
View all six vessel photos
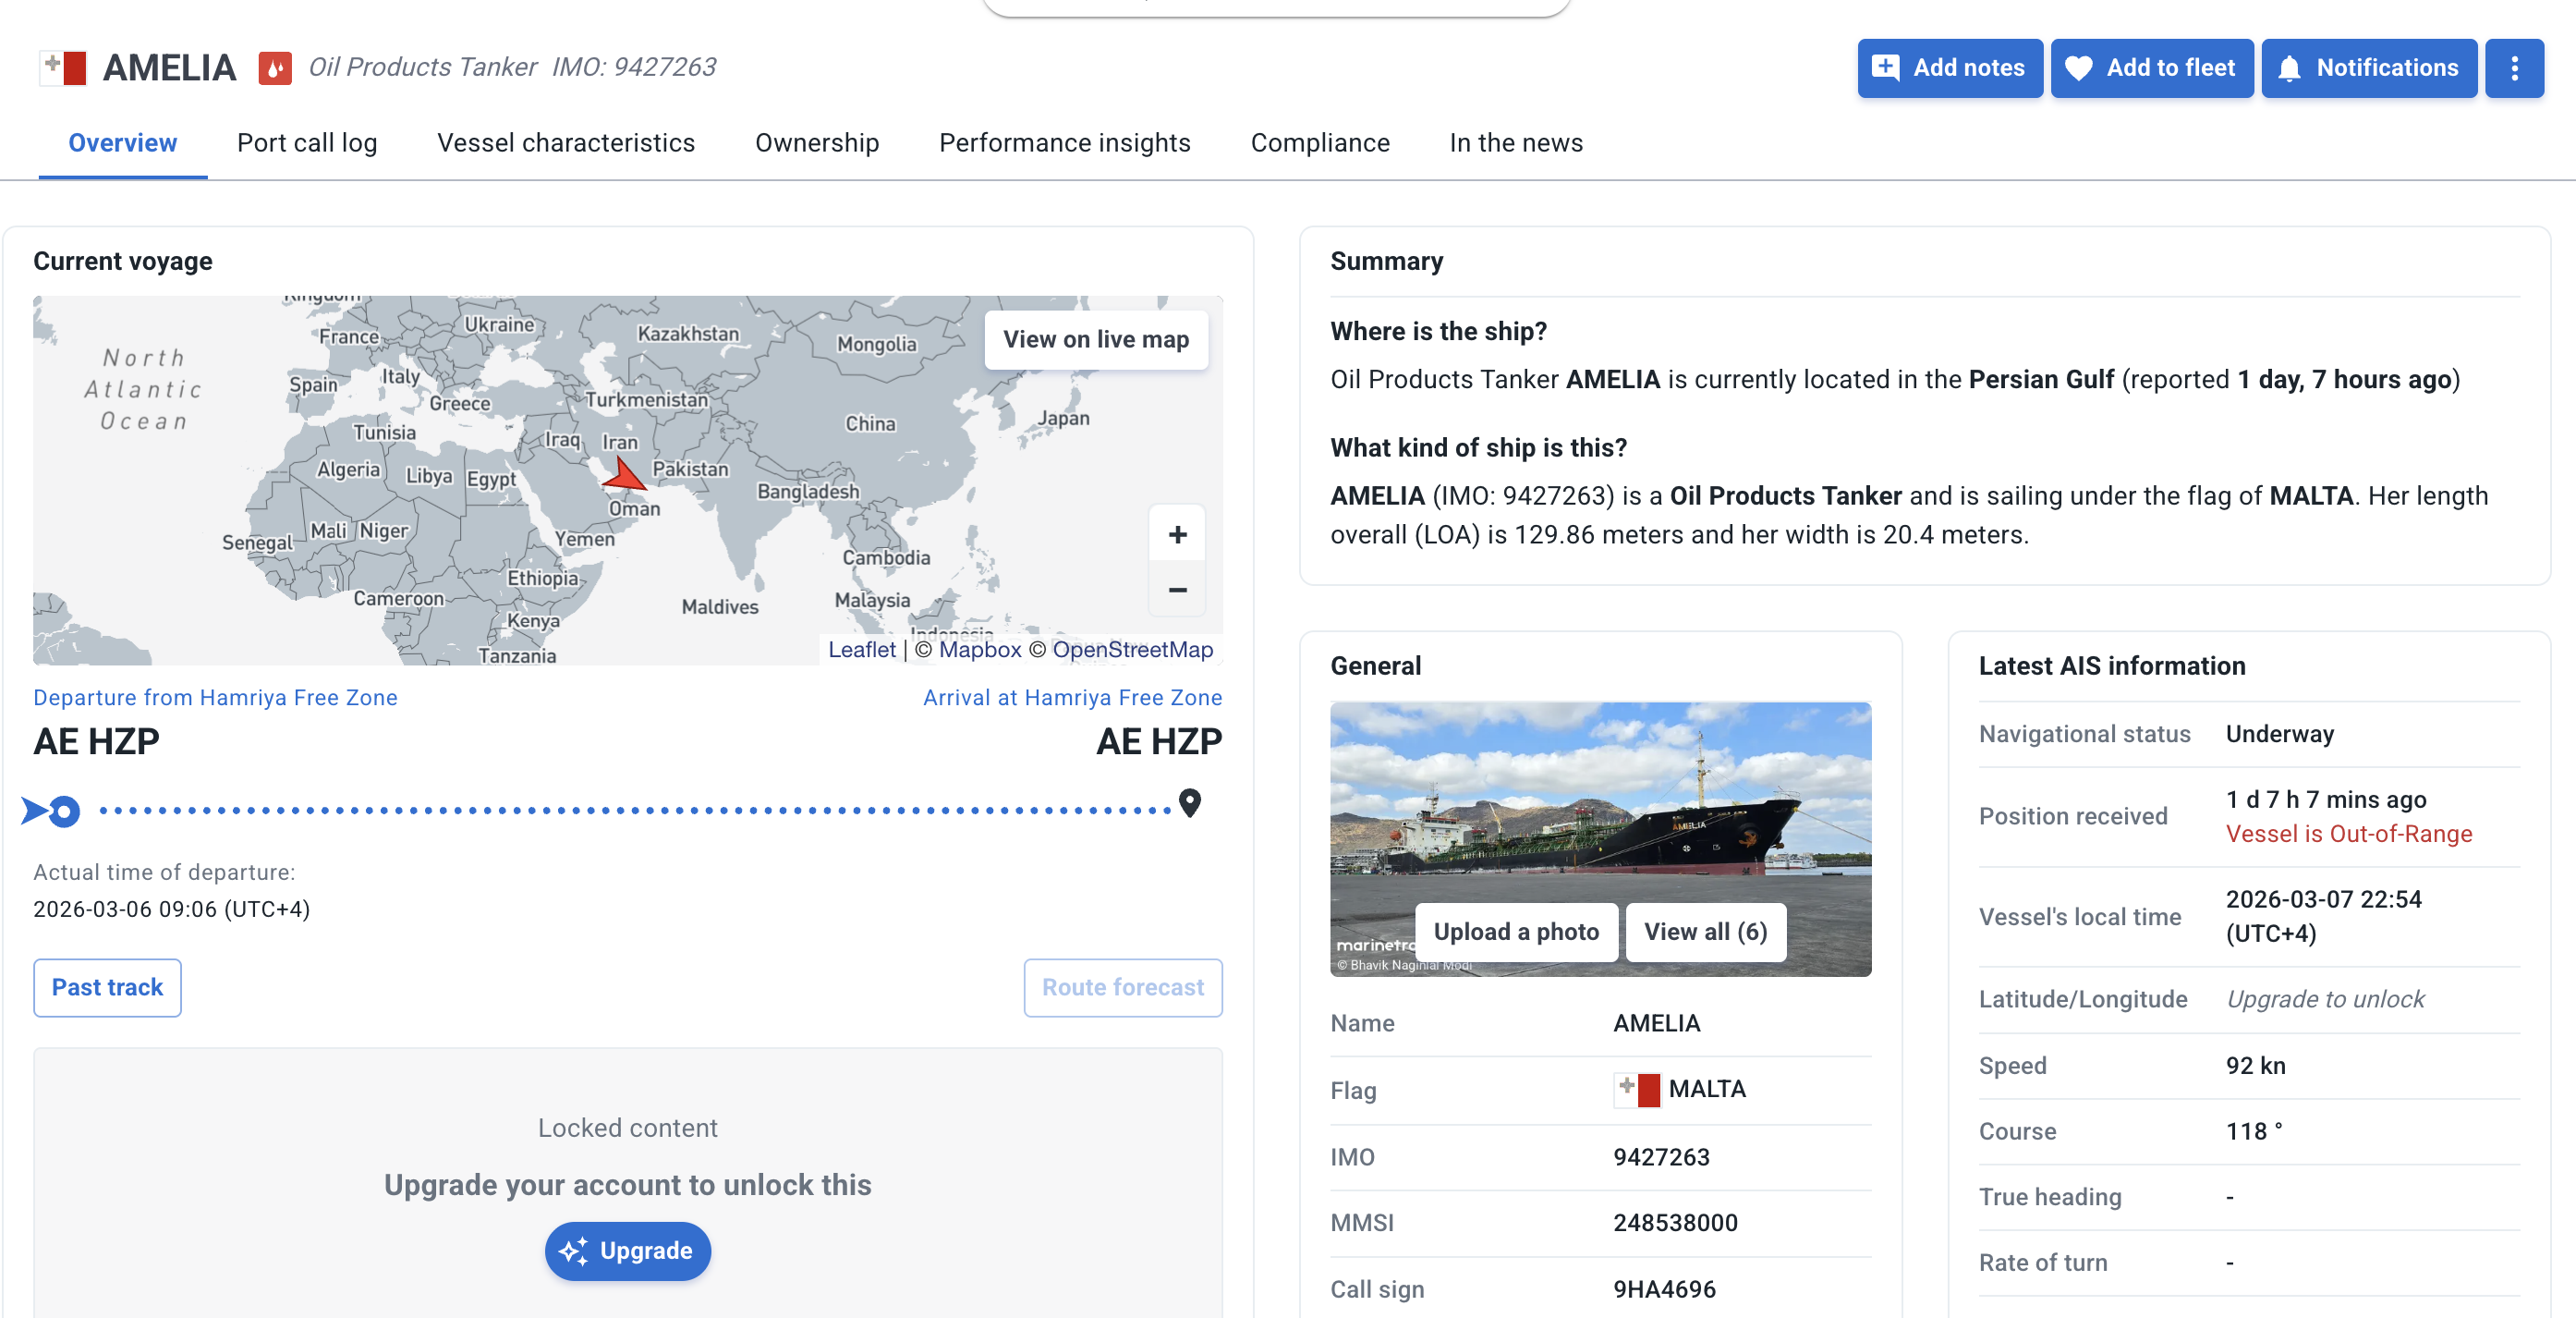(x=1705, y=931)
